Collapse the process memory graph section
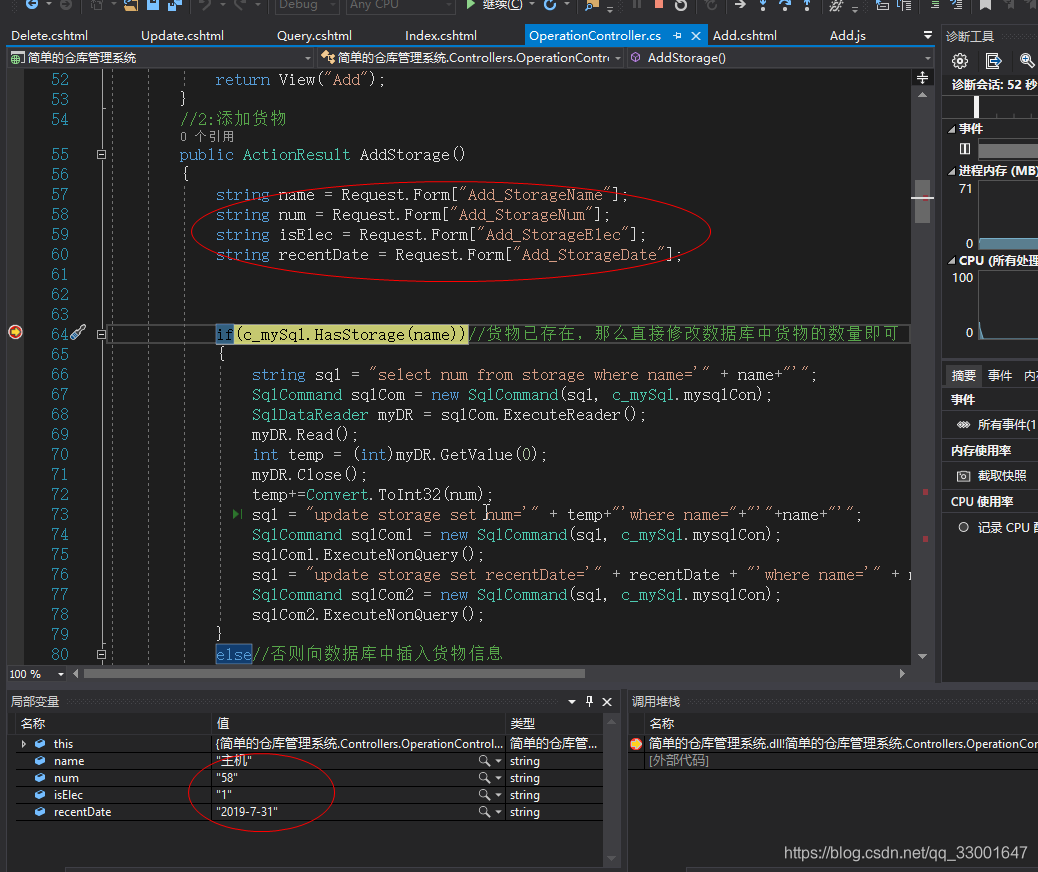1038x872 pixels. pos(952,171)
